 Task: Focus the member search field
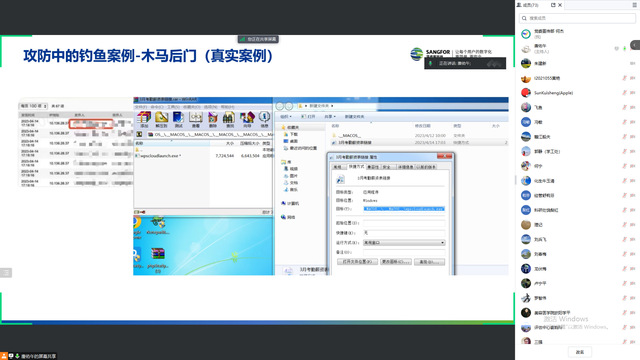577,18
